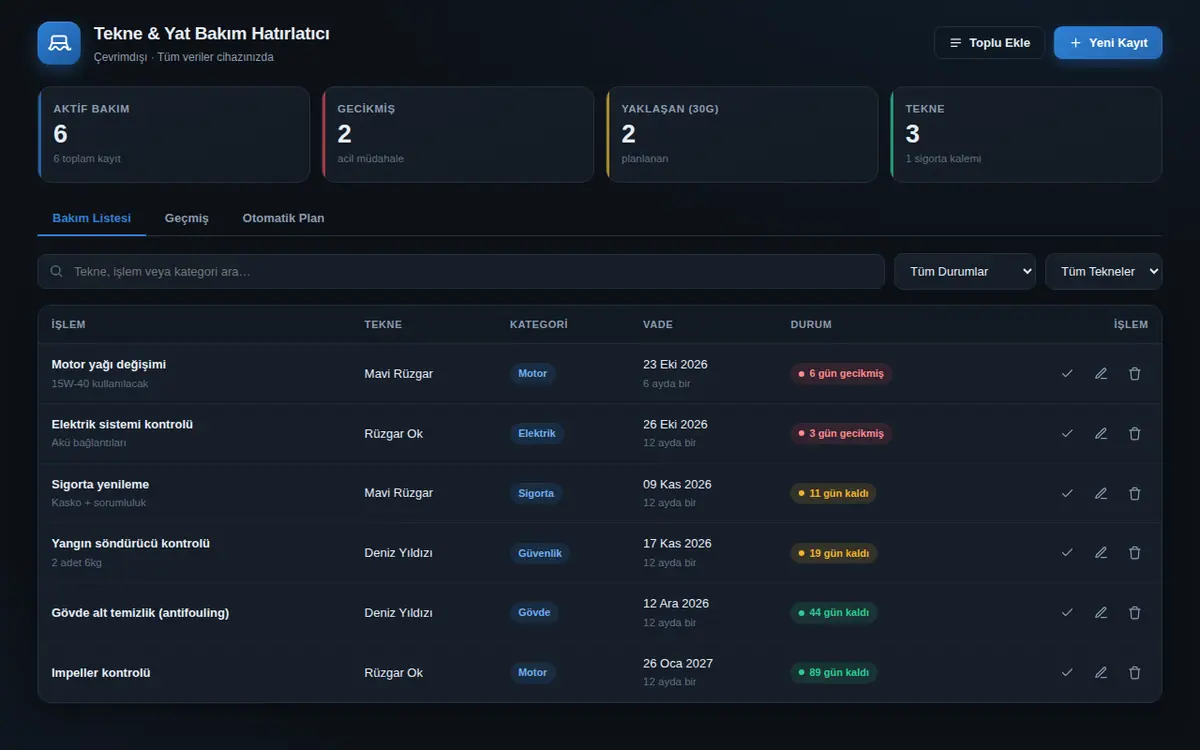This screenshot has width=1200, height=750.
Task: Mark Elektrik sistemi kontrolü as done
Action: pos(1067,434)
